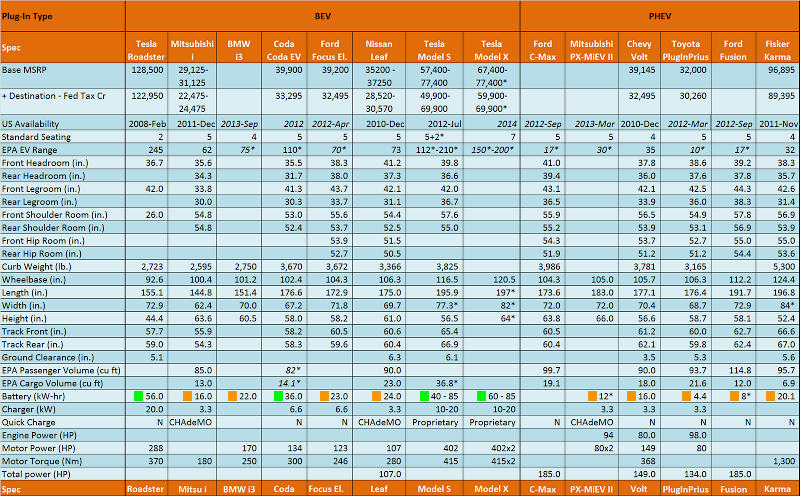Click the orange square beside battery 4.4
Viewport: 800px width, 496px height.
point(687,396)
